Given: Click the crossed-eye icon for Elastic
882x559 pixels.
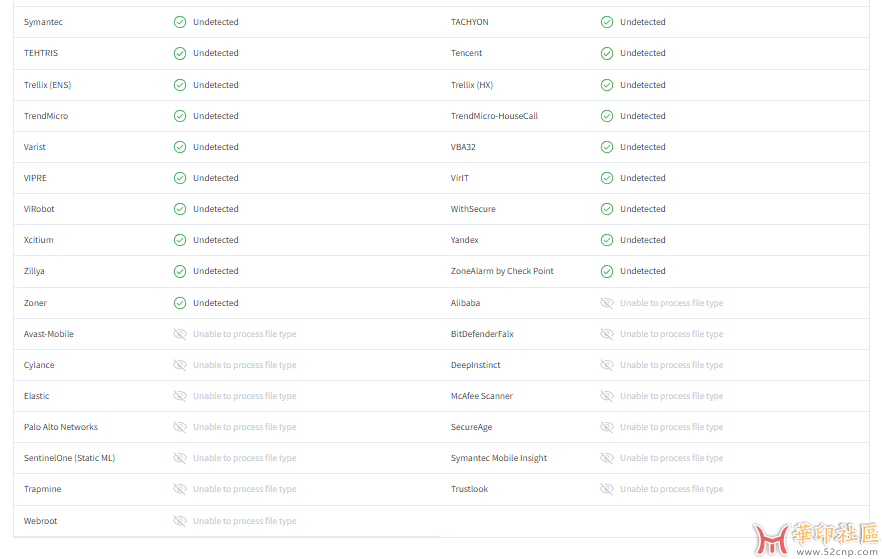Looking at the screenshot, I should [x=179, y=396].
